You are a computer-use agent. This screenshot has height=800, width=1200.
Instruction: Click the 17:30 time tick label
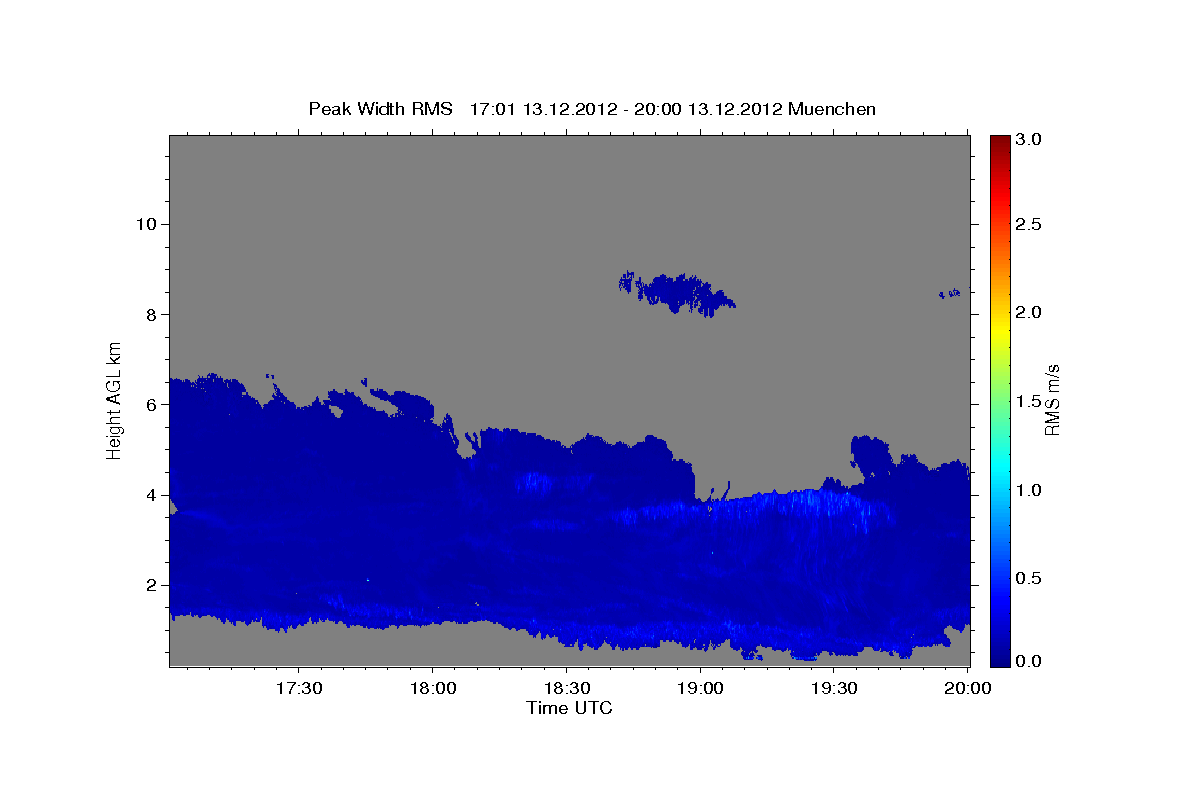(298, 689)
